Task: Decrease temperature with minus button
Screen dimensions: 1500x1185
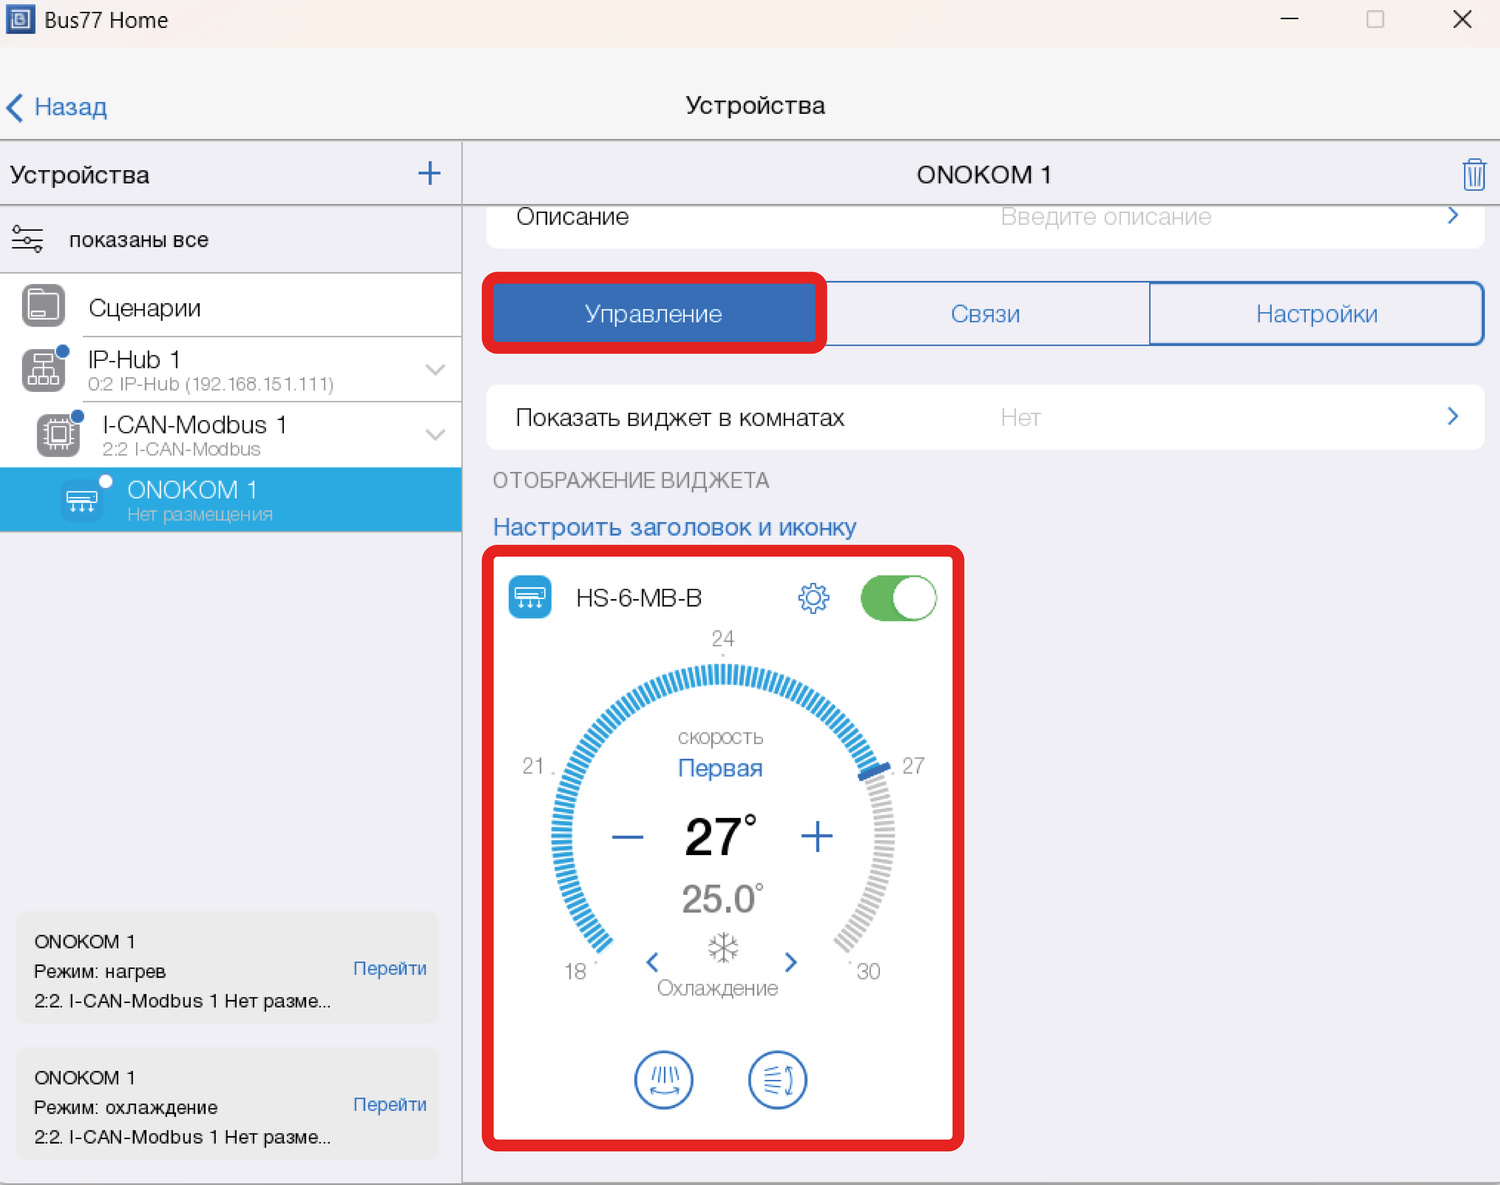Action: 627,836
